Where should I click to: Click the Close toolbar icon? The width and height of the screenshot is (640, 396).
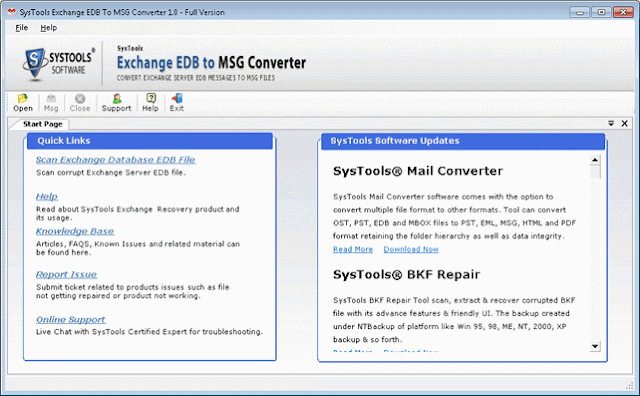tap(80, 102)
